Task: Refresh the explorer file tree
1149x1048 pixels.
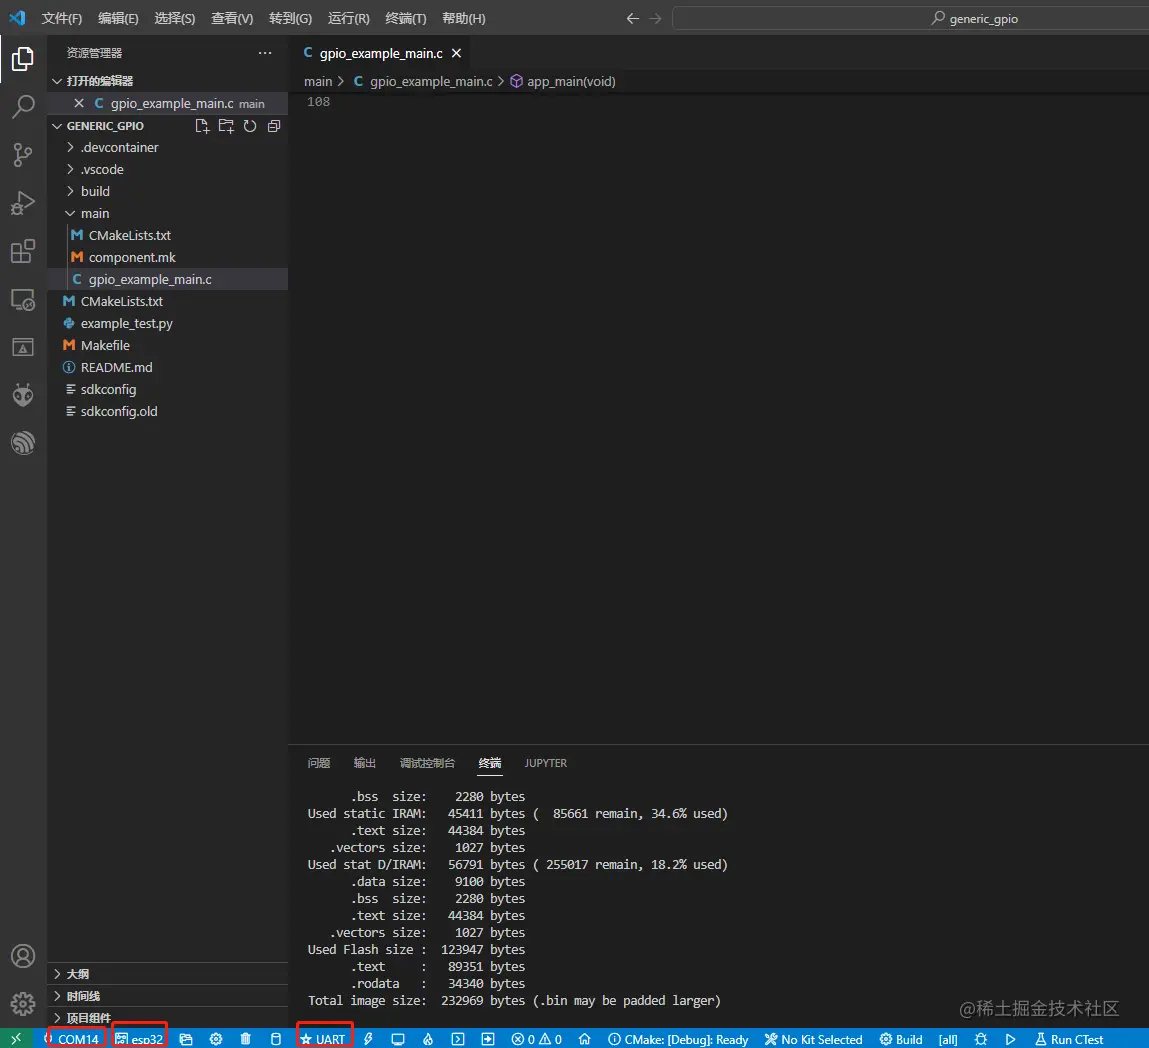Action: [250, 126]
